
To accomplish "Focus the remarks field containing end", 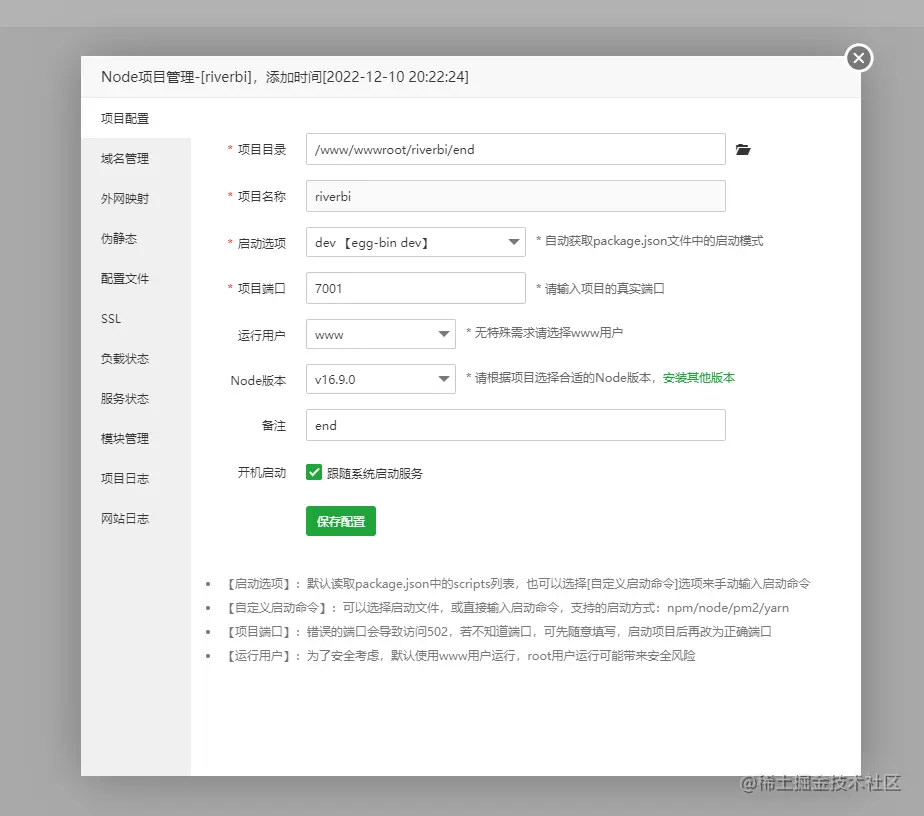I will point(516,425).
